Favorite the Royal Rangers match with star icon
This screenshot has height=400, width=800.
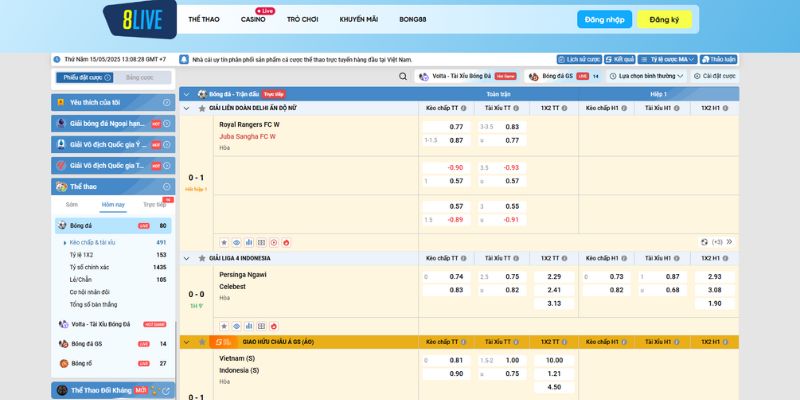click(224, 242)
